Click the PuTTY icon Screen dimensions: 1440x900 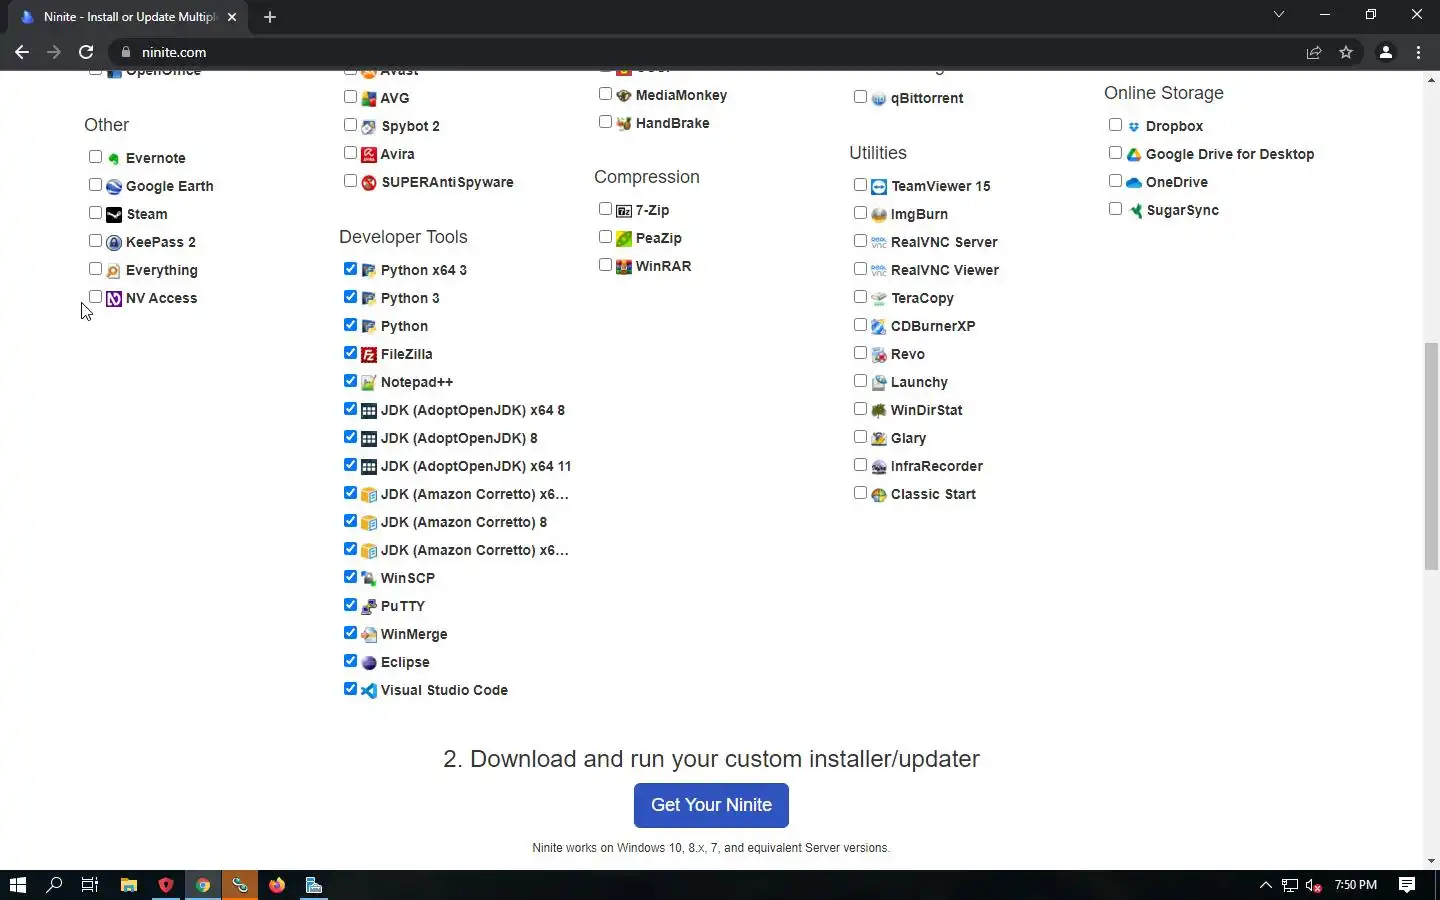tap(369, 606)
